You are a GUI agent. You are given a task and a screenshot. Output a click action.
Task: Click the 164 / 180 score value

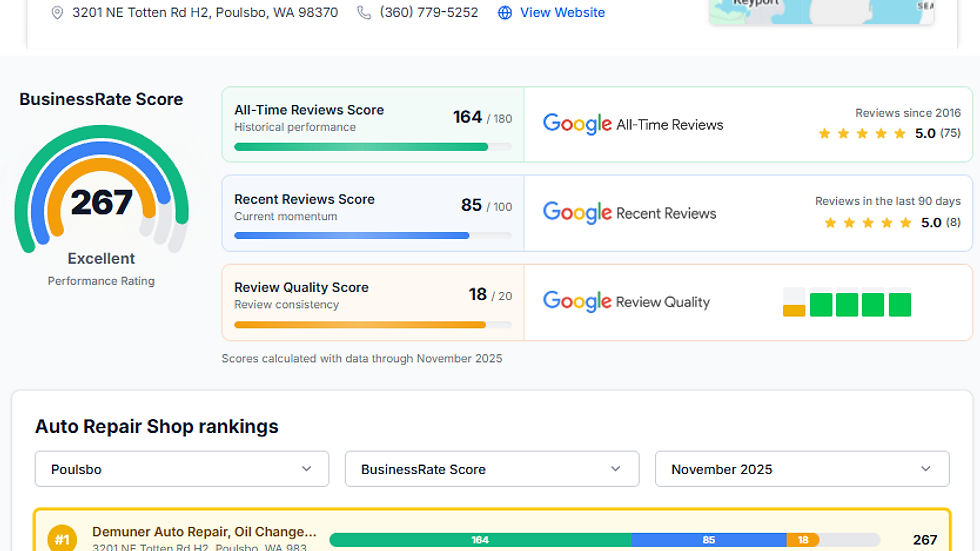point(482,117)
